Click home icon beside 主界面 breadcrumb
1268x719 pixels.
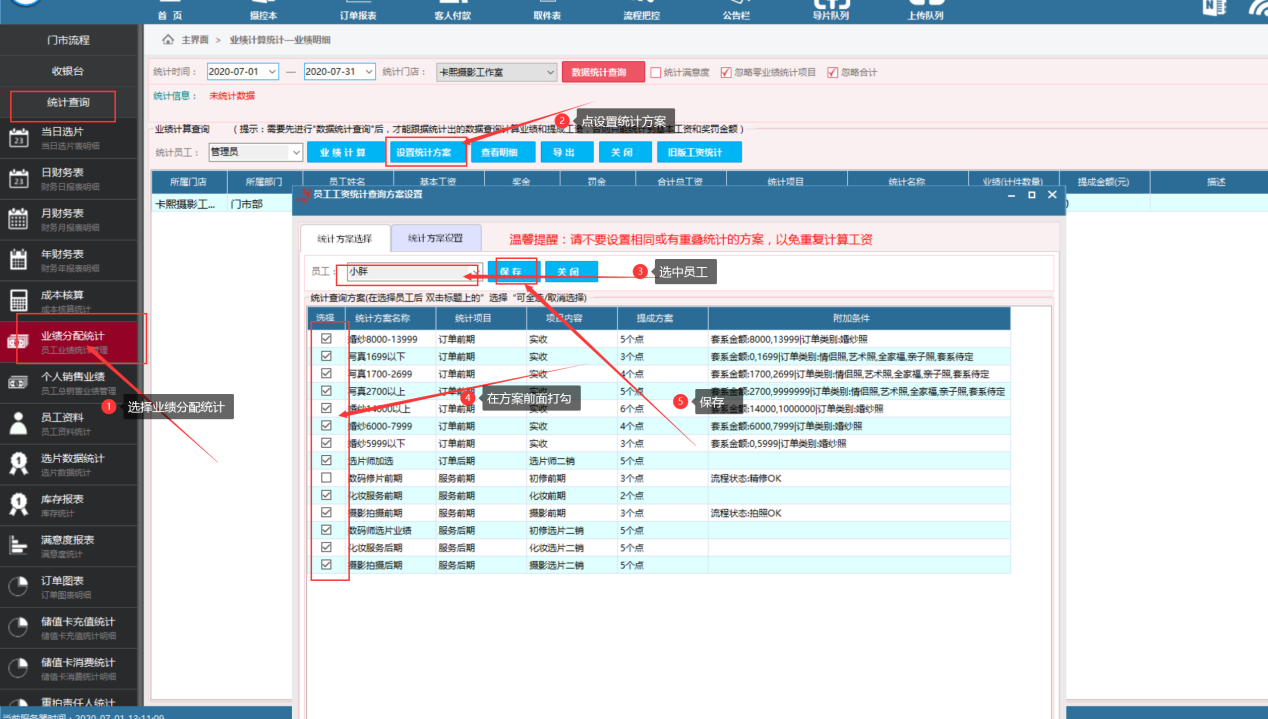coord(168,39)
